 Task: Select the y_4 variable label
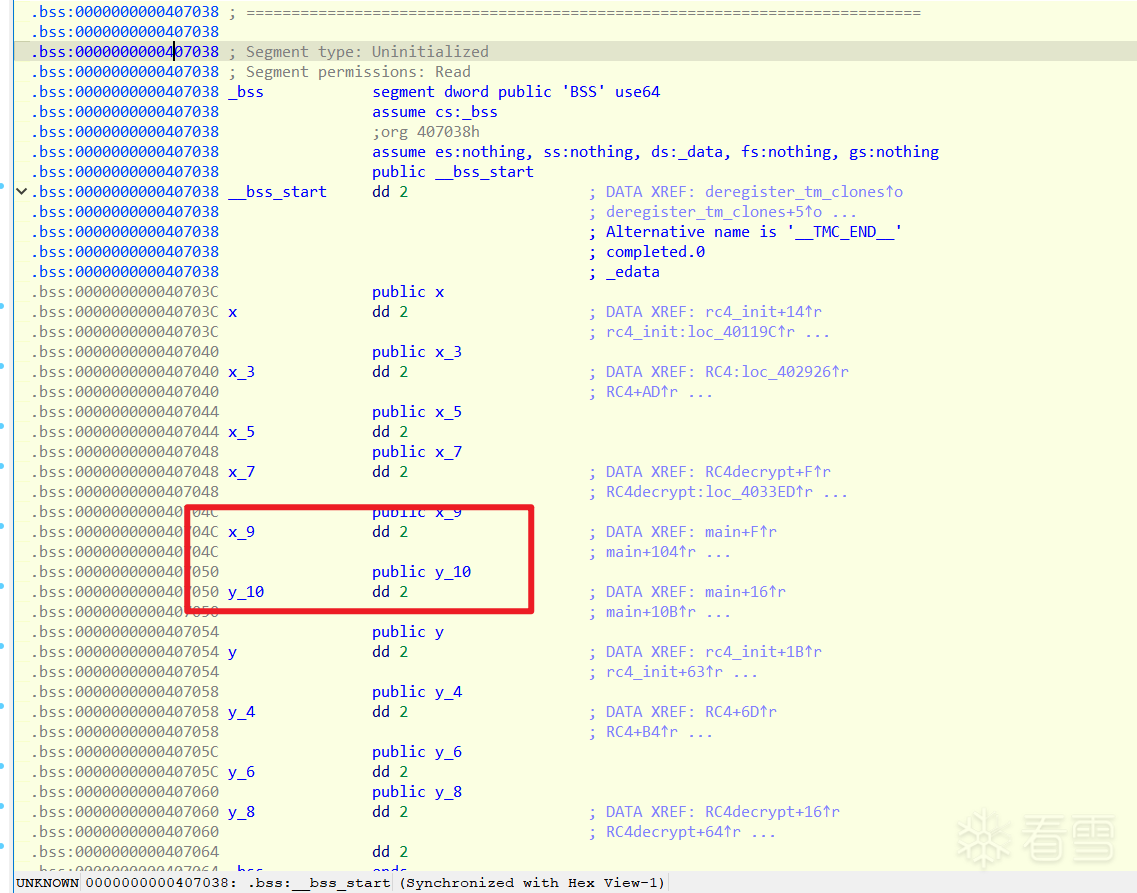(x=241, y=712)
